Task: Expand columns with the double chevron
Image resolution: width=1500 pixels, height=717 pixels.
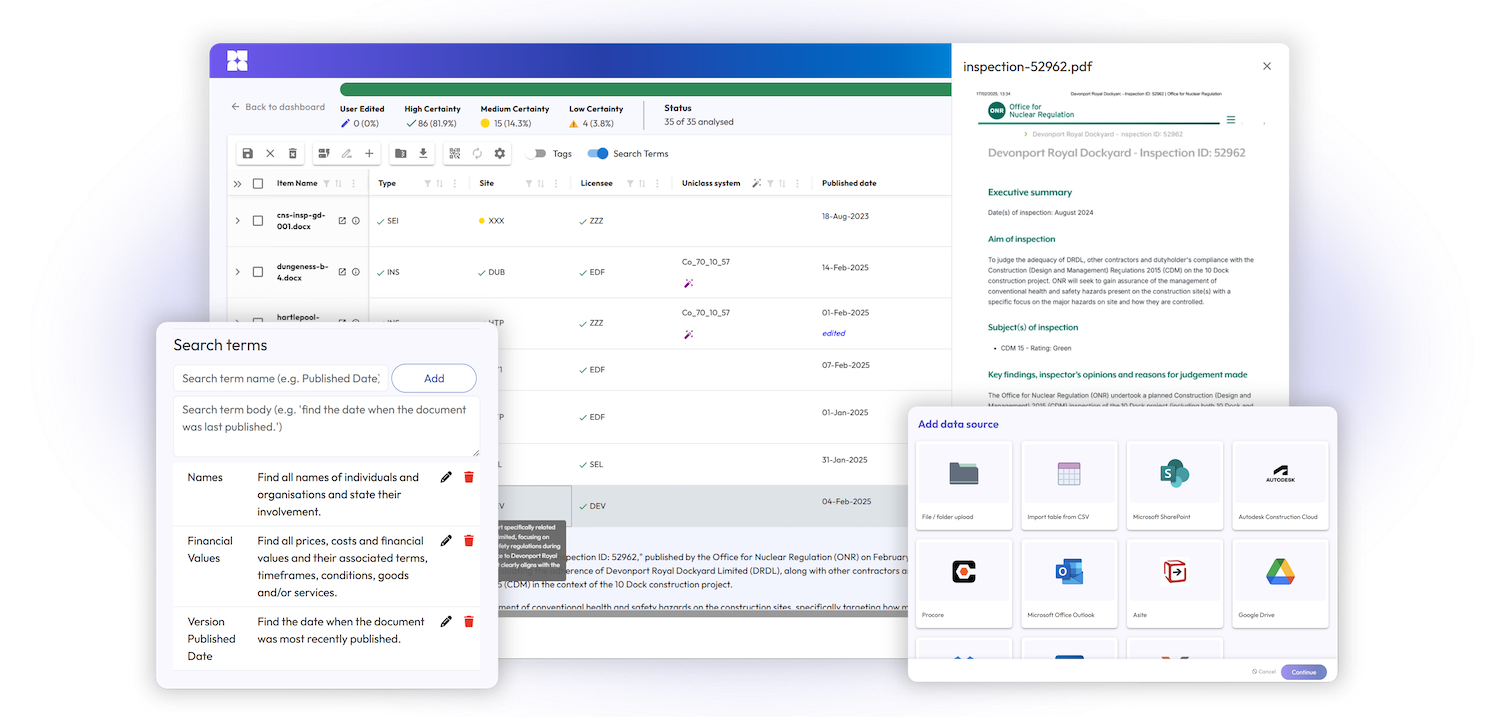Action: 237,184
